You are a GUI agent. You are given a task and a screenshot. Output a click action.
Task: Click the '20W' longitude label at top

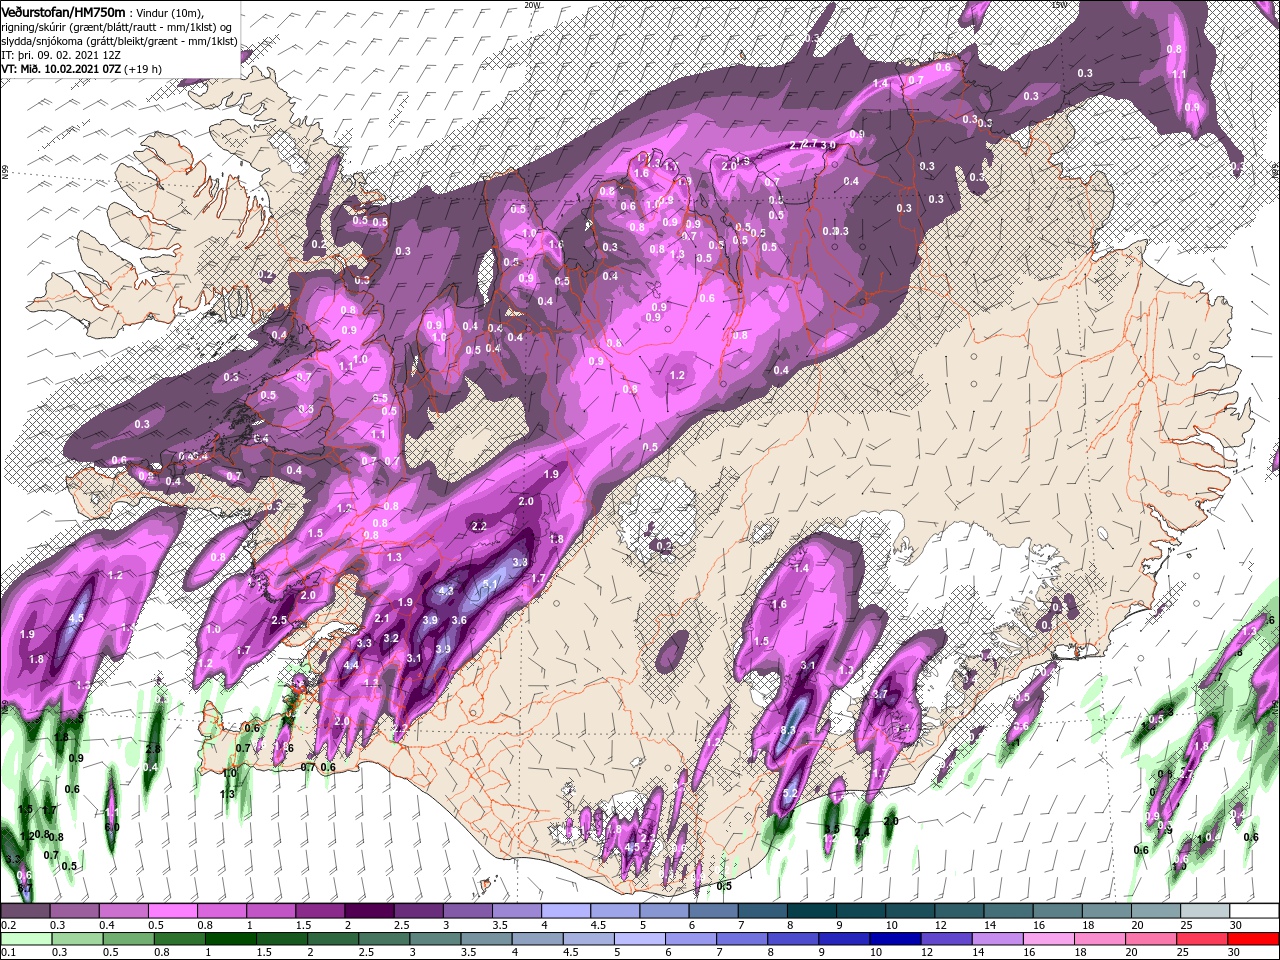(531, 4)
